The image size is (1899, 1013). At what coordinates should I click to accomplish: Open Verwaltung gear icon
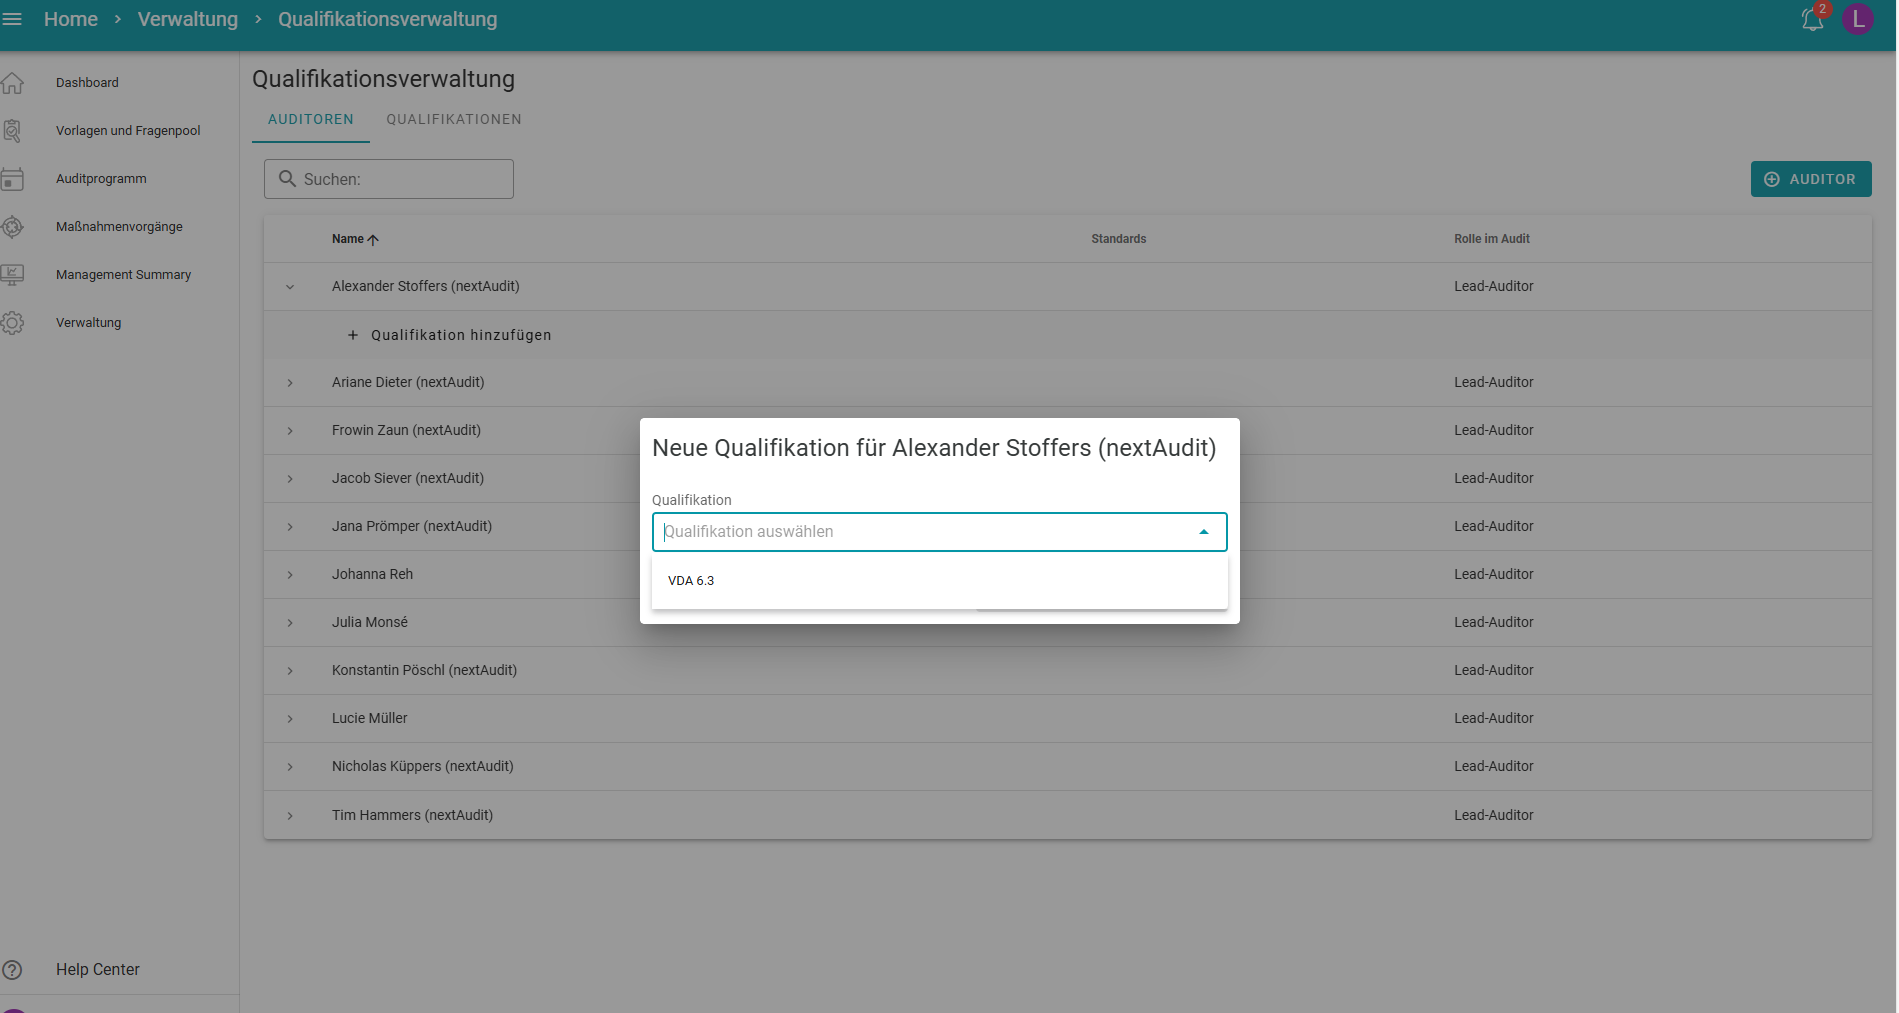[12, 323]
